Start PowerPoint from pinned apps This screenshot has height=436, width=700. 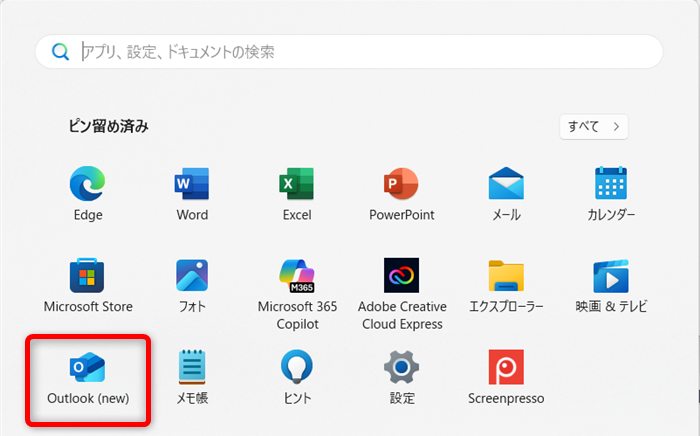(401, 185)
